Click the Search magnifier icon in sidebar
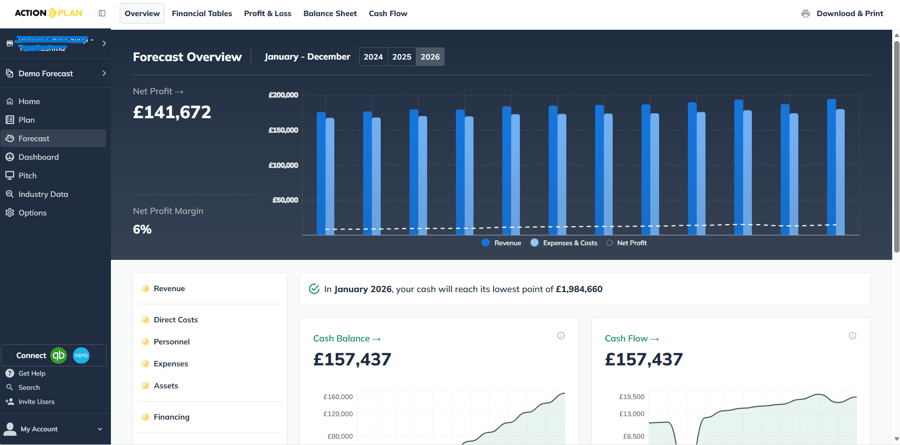 pyautogui.click(x=9, y=388)
